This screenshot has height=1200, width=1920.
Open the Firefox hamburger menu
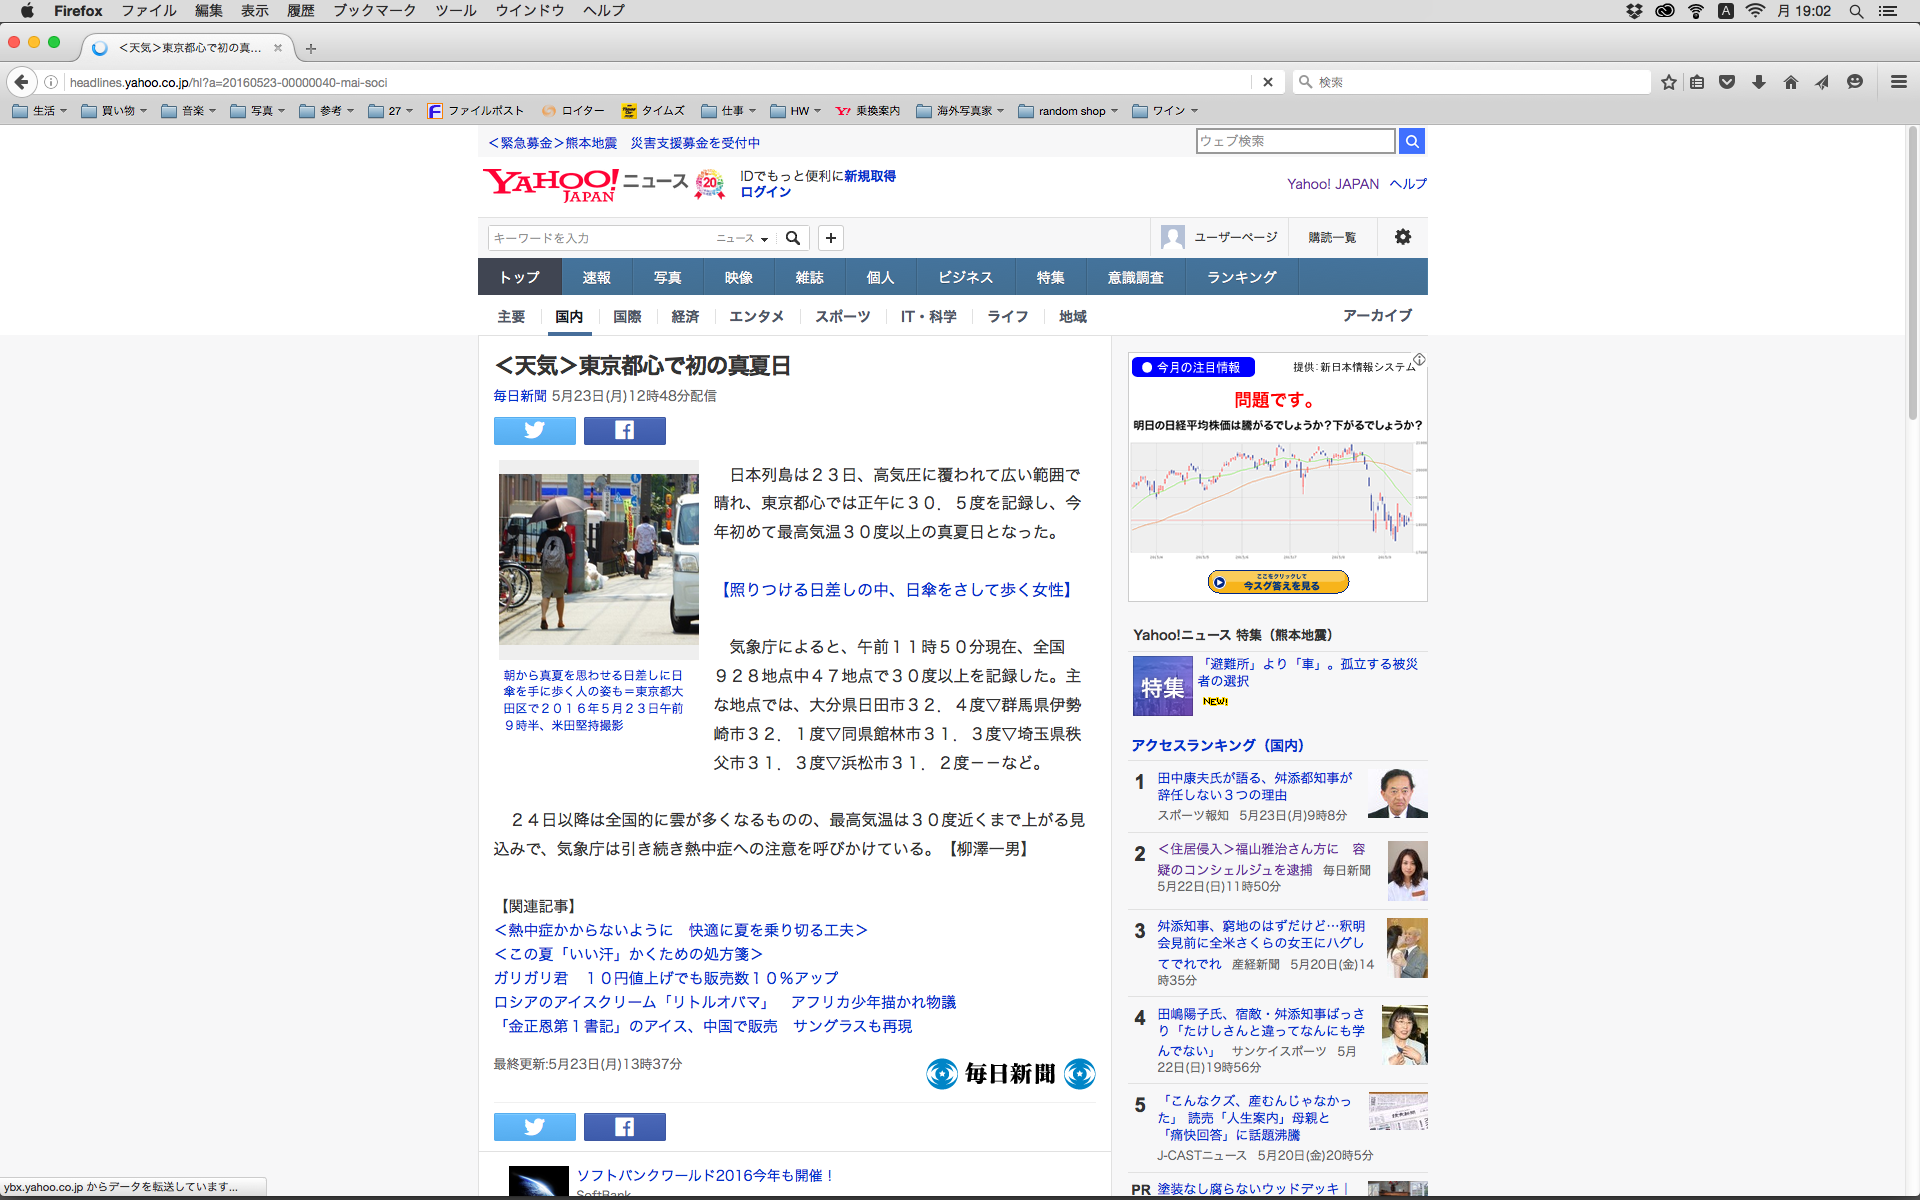1898,82
